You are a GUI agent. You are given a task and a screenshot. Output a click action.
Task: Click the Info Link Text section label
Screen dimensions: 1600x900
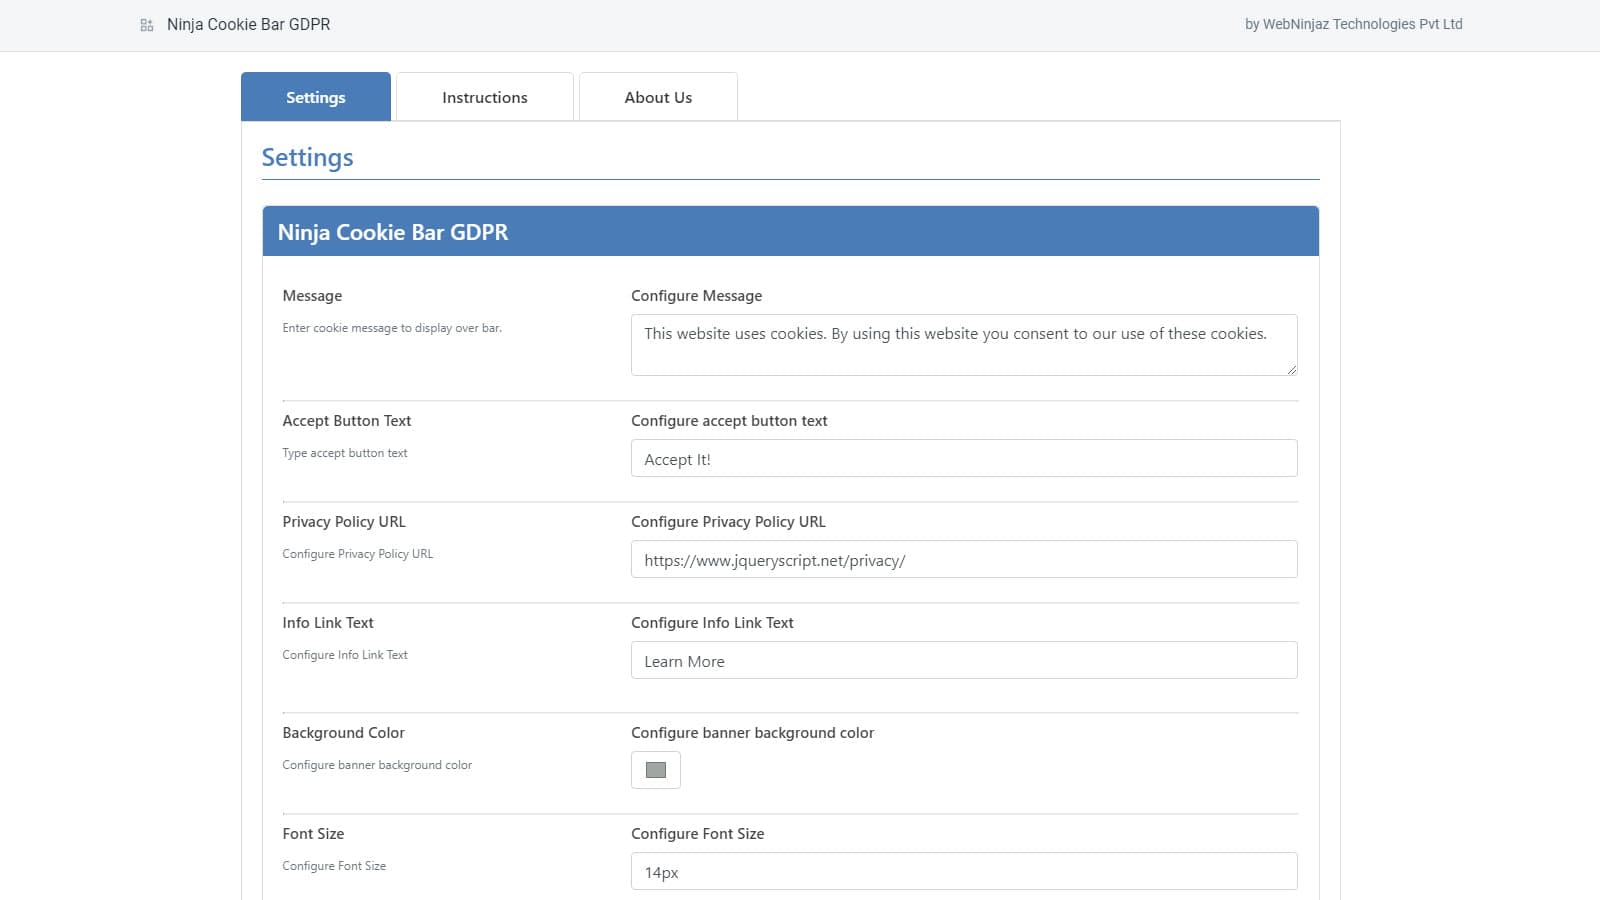(328, 622)
